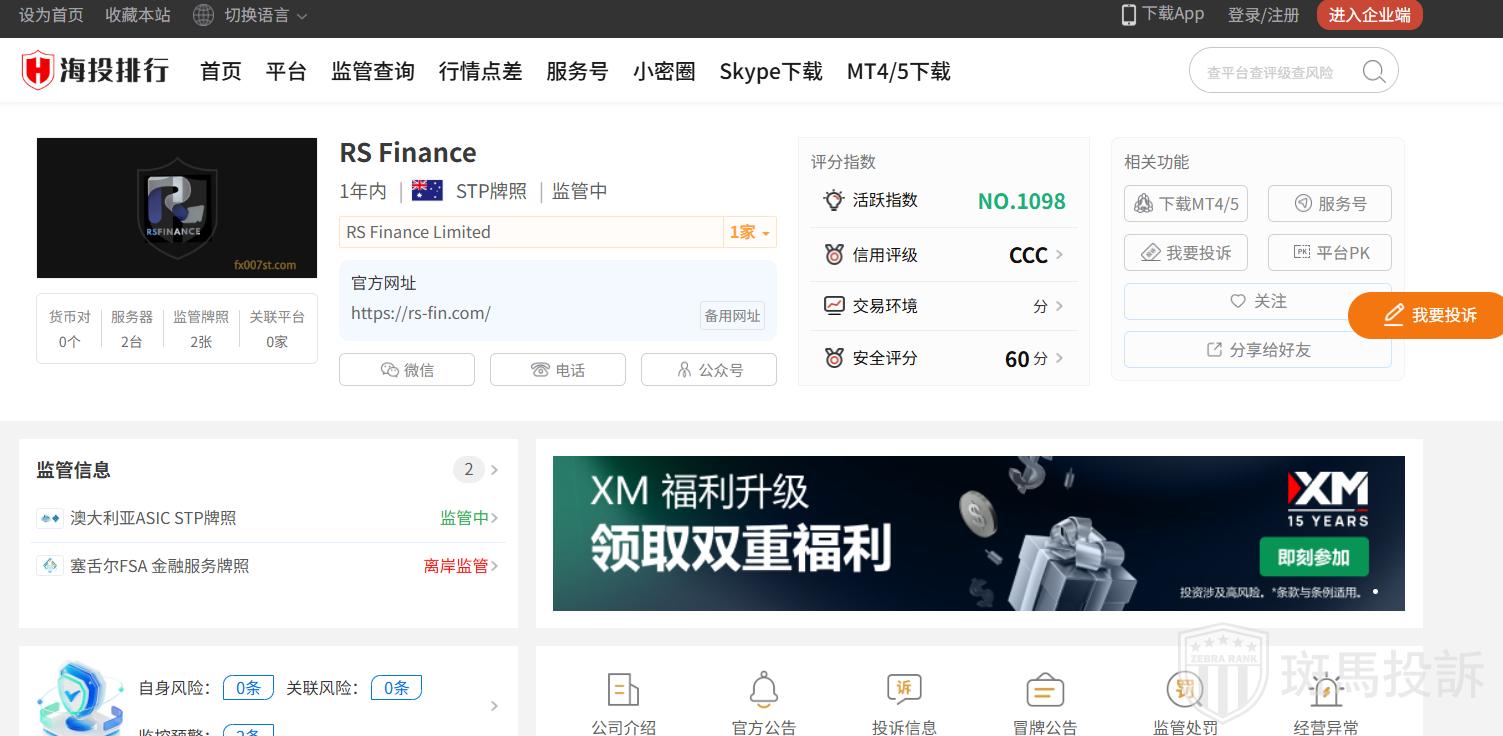Open the 1家 company dropdown
This screenshot has height=736, width=1503.
(x=749, y=232)
